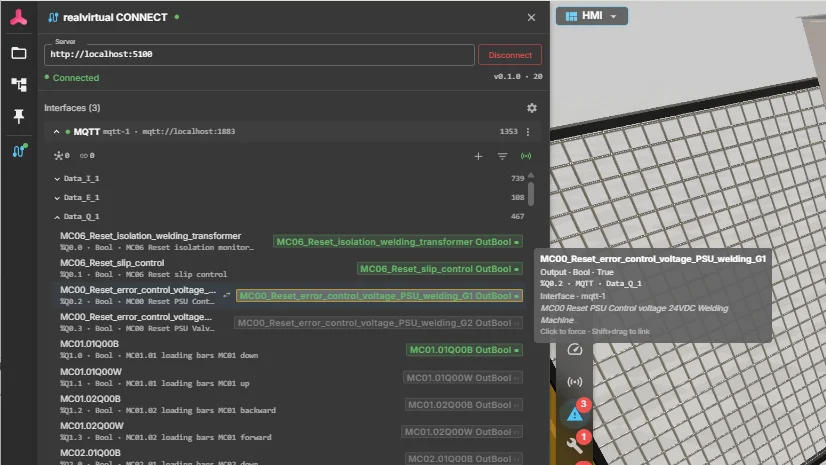This screenshot has height=465, width=826.
Task: Click the link icon on MC00 G1 row
Action: click(x=226, y=295)
